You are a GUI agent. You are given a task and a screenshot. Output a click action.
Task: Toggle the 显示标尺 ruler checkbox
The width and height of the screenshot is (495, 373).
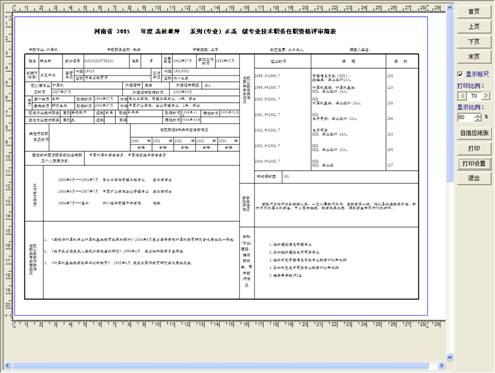pos(460,74)
